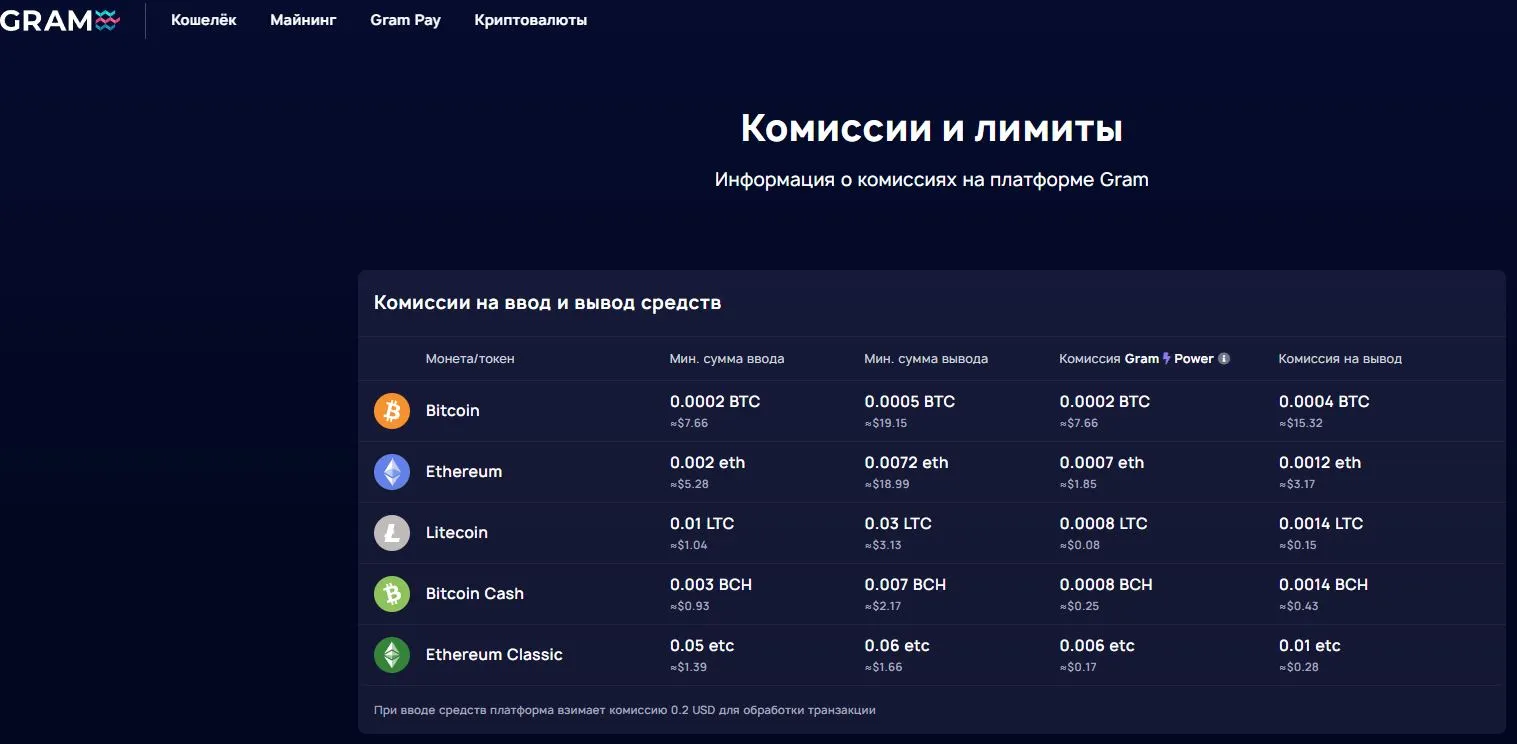
Task: Click the ≈$0.28 dollar estimate
Action: point(1299,668)
